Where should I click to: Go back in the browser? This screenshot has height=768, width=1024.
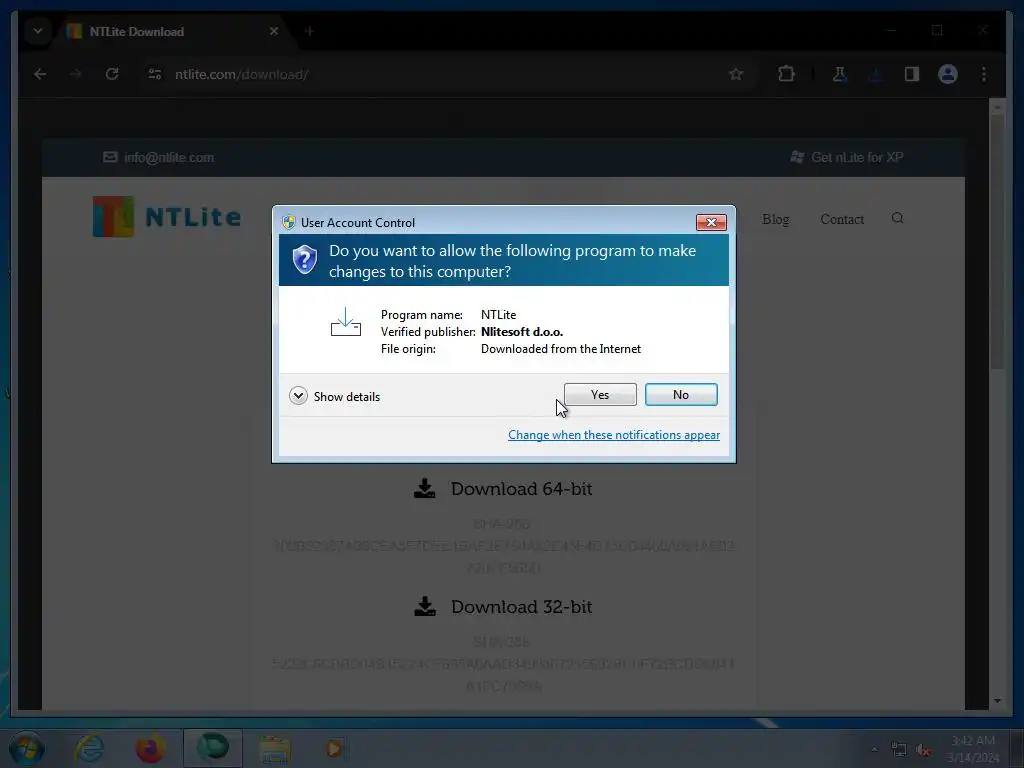pos(40,74)
